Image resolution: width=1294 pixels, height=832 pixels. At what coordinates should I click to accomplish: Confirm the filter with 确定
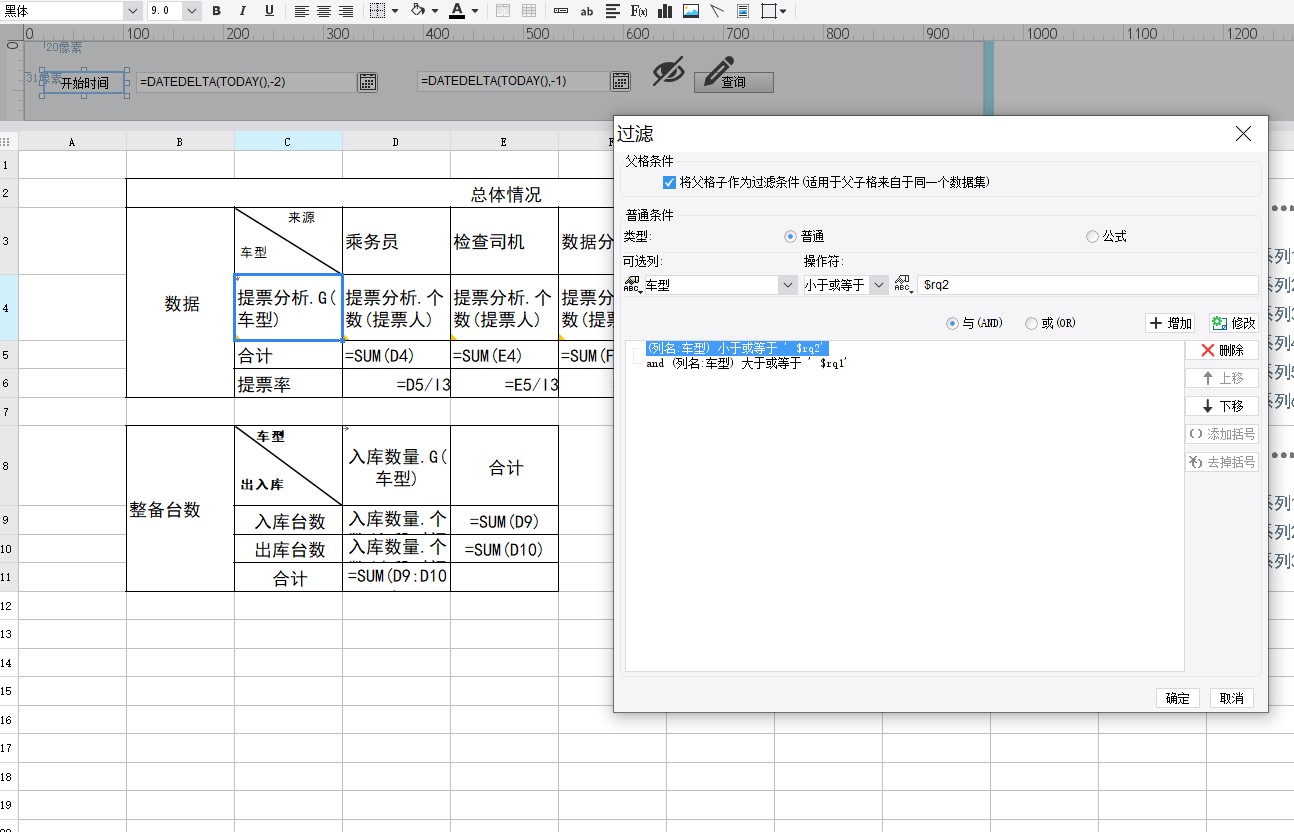point(1178,698)
